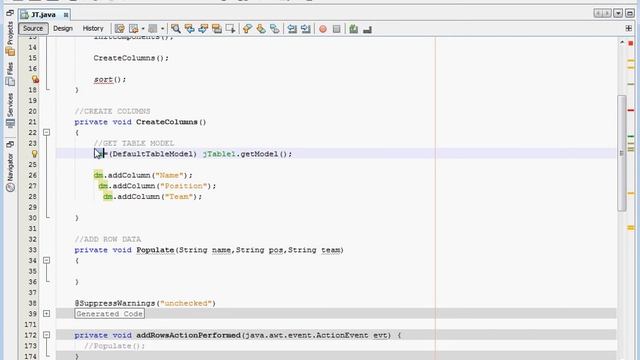
Task: Close the JT.java tab
Action: [x=65, y=15]
